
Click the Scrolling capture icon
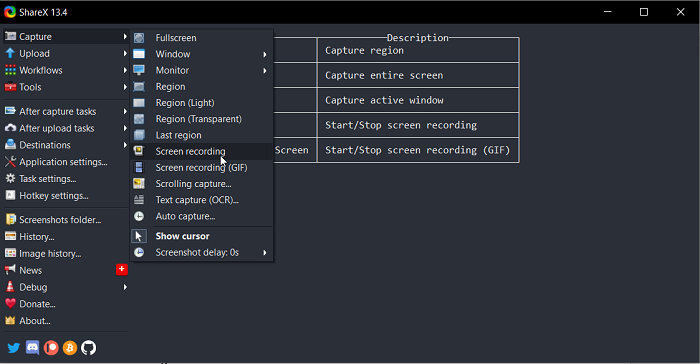139,184
